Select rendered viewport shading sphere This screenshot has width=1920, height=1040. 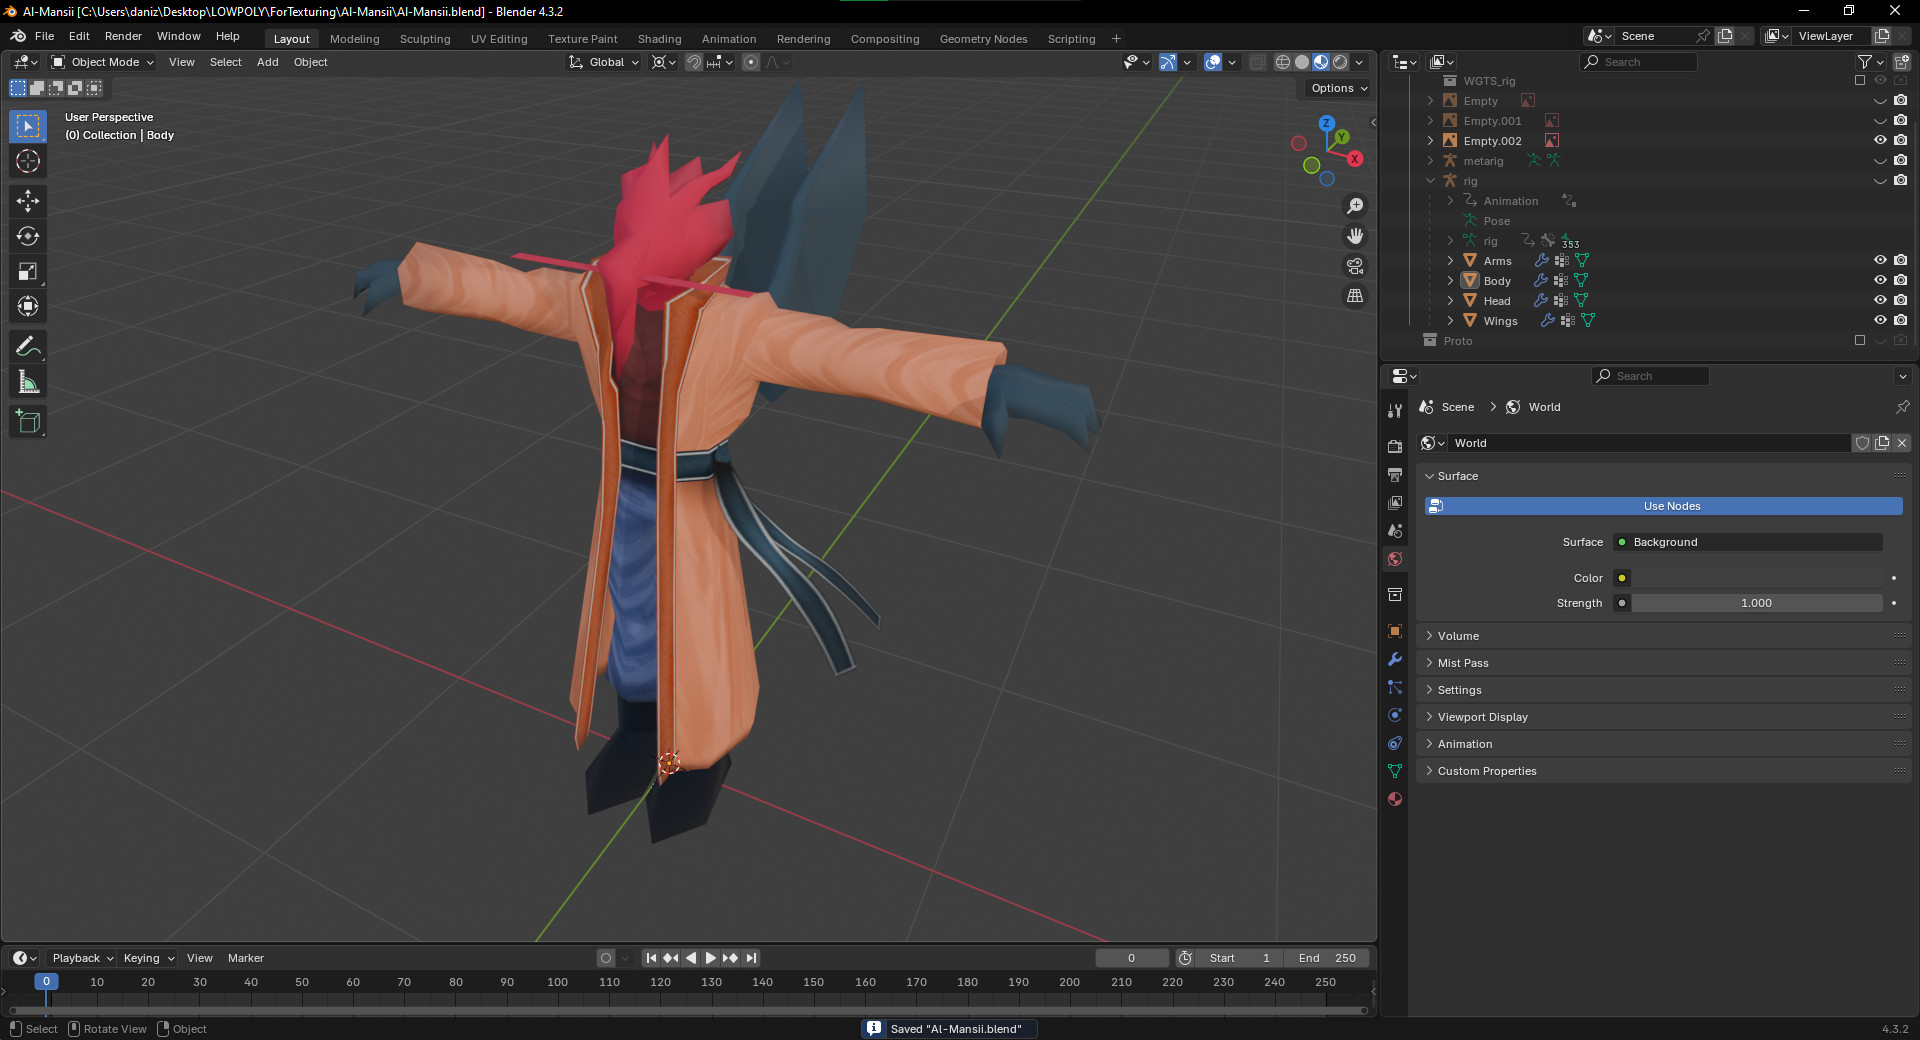(1340, 62)
